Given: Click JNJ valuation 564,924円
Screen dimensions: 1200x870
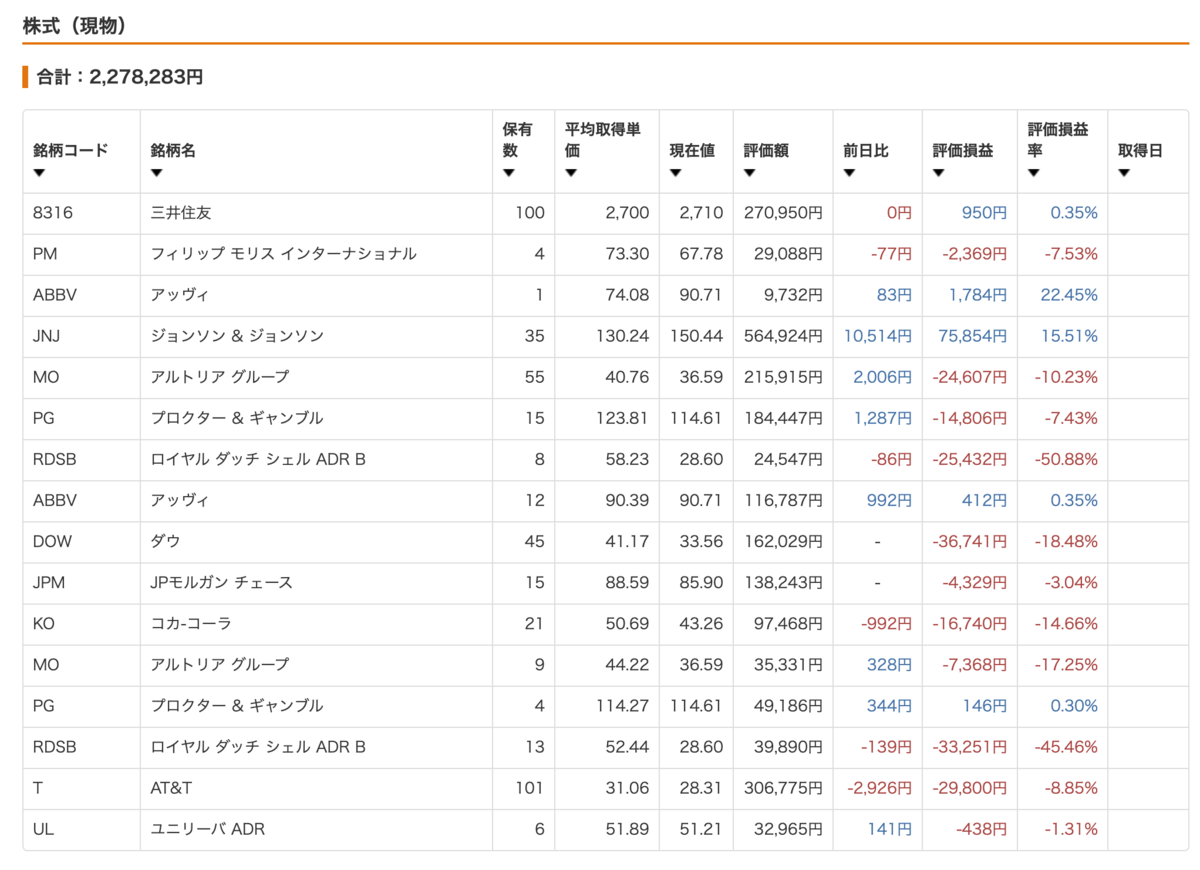Looking at the screenshot, I should (x=783, y=336).
